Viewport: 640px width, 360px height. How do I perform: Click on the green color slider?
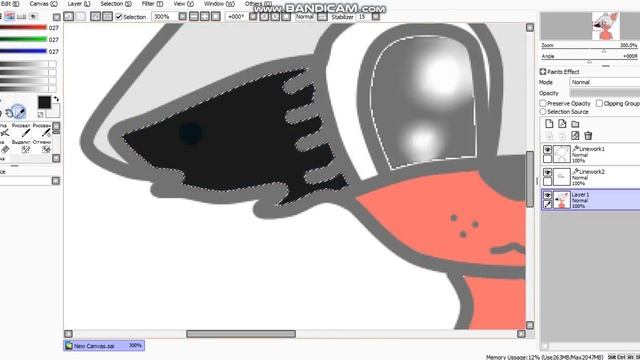23,40
